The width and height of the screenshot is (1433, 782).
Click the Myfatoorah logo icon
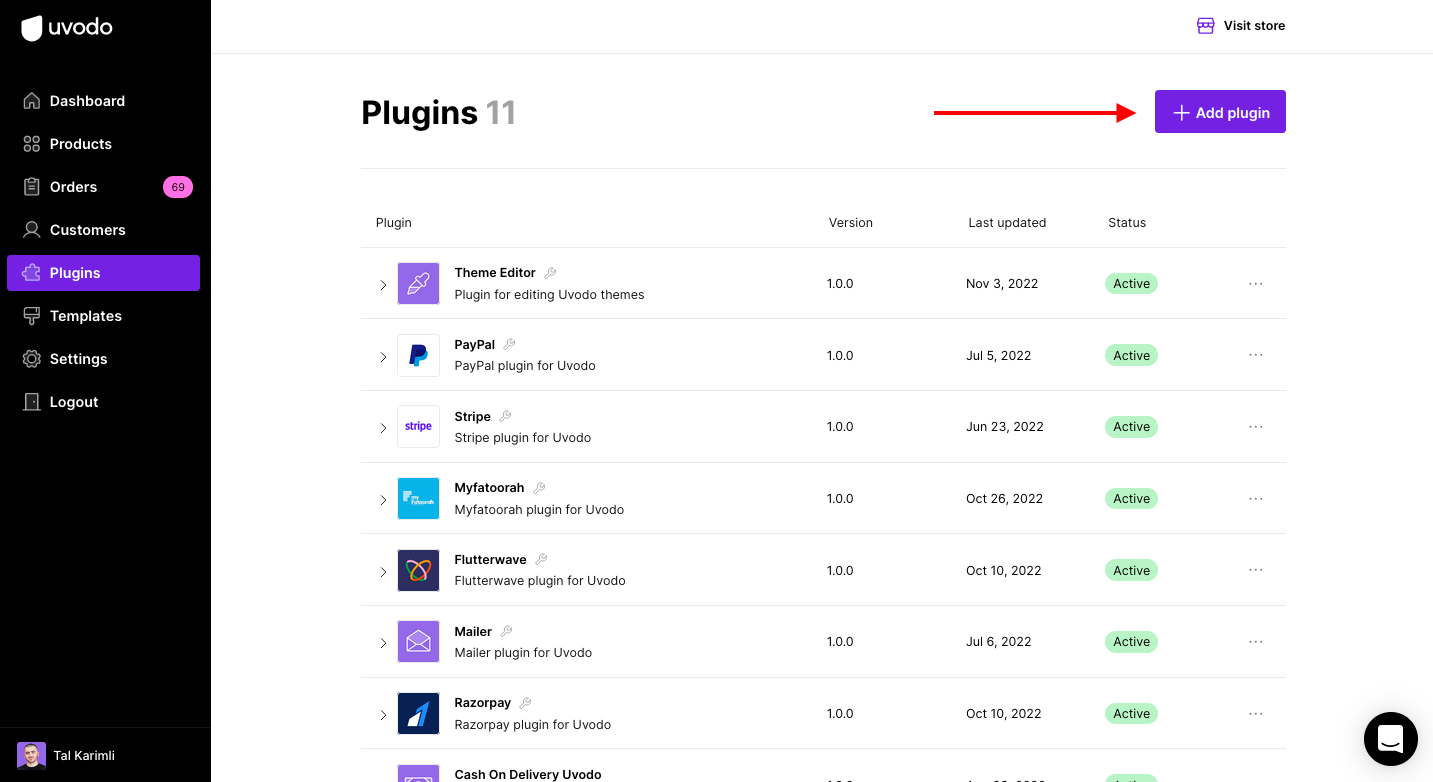click(418, 498)
